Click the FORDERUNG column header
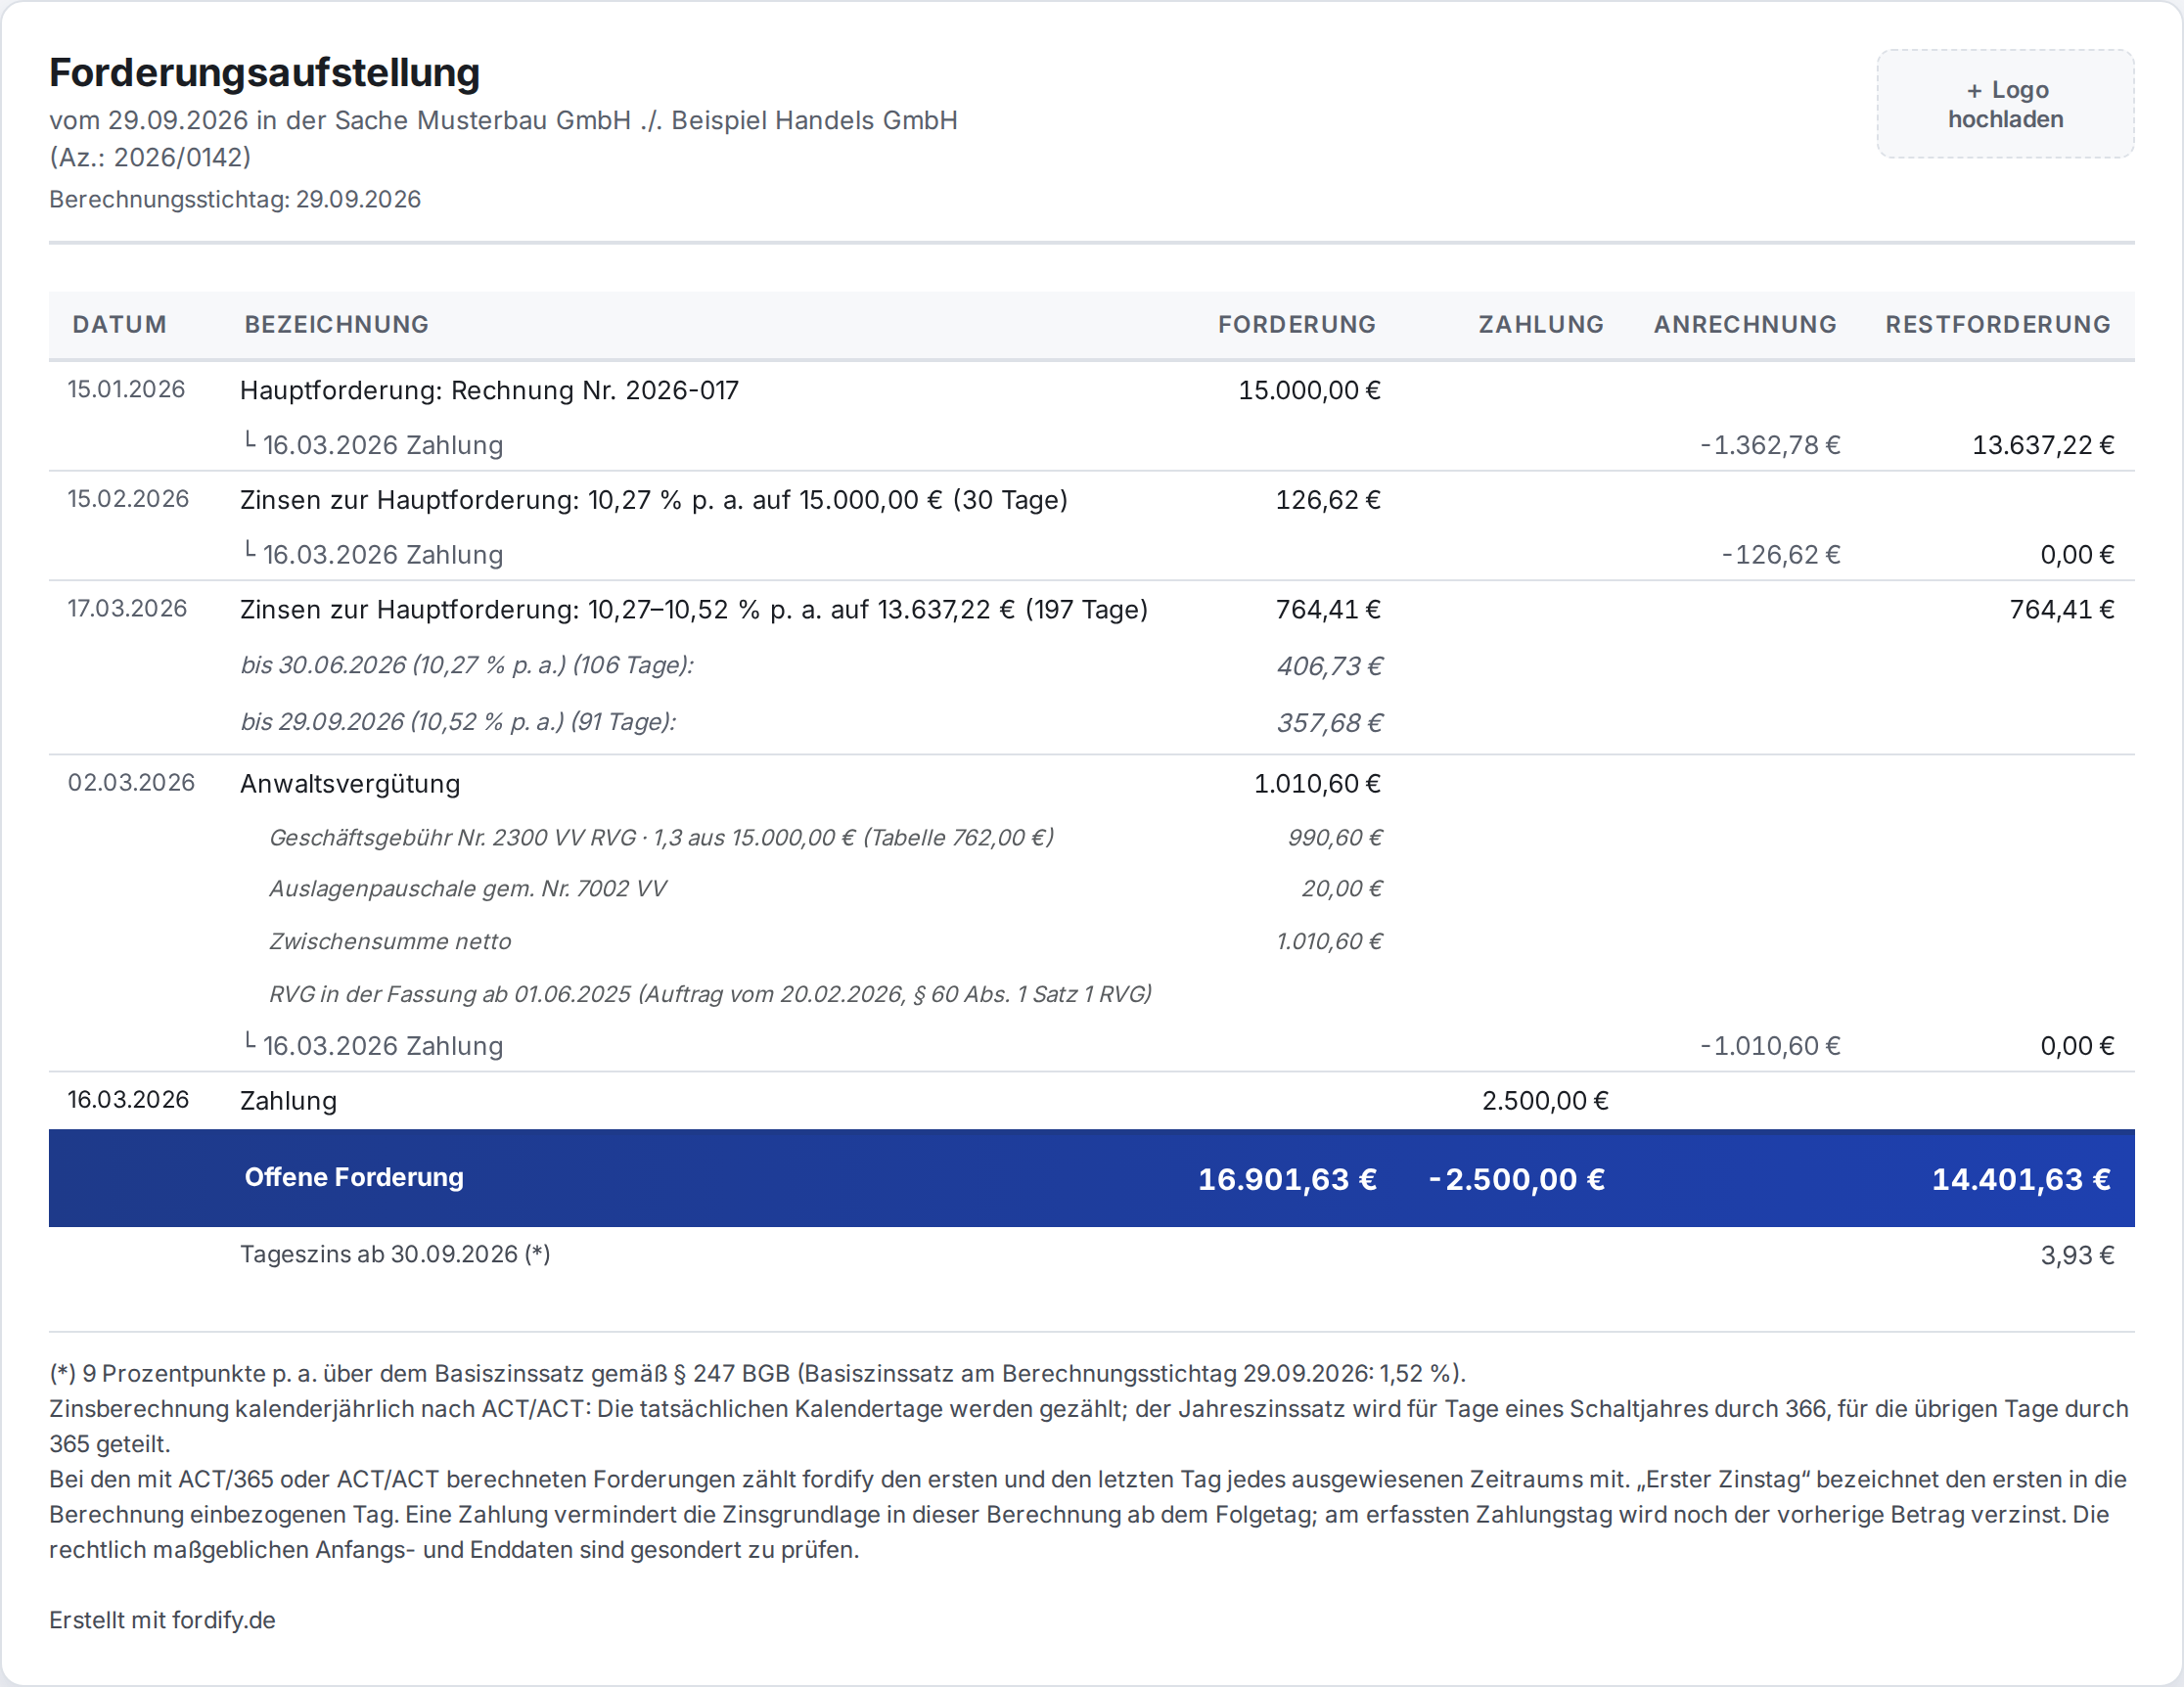This screenshot has width=2184, height=1687. [1296, 324]
